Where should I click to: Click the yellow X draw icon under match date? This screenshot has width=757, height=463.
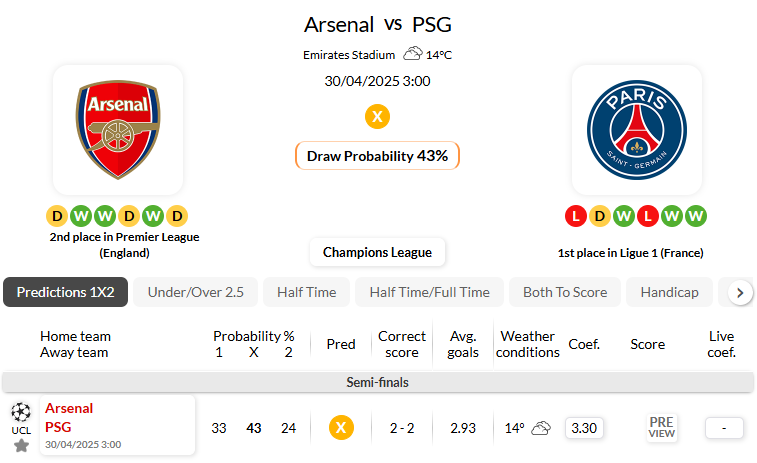click(378, 117)
